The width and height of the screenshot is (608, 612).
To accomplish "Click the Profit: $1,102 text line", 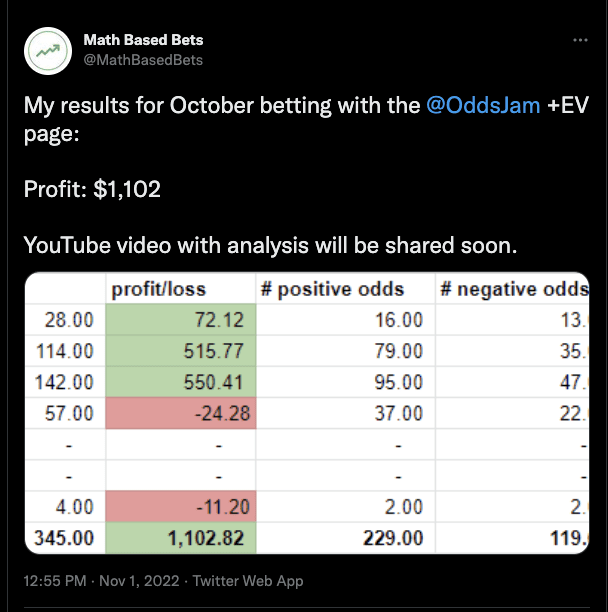I will pyautogui.click(x=92, y=189).
